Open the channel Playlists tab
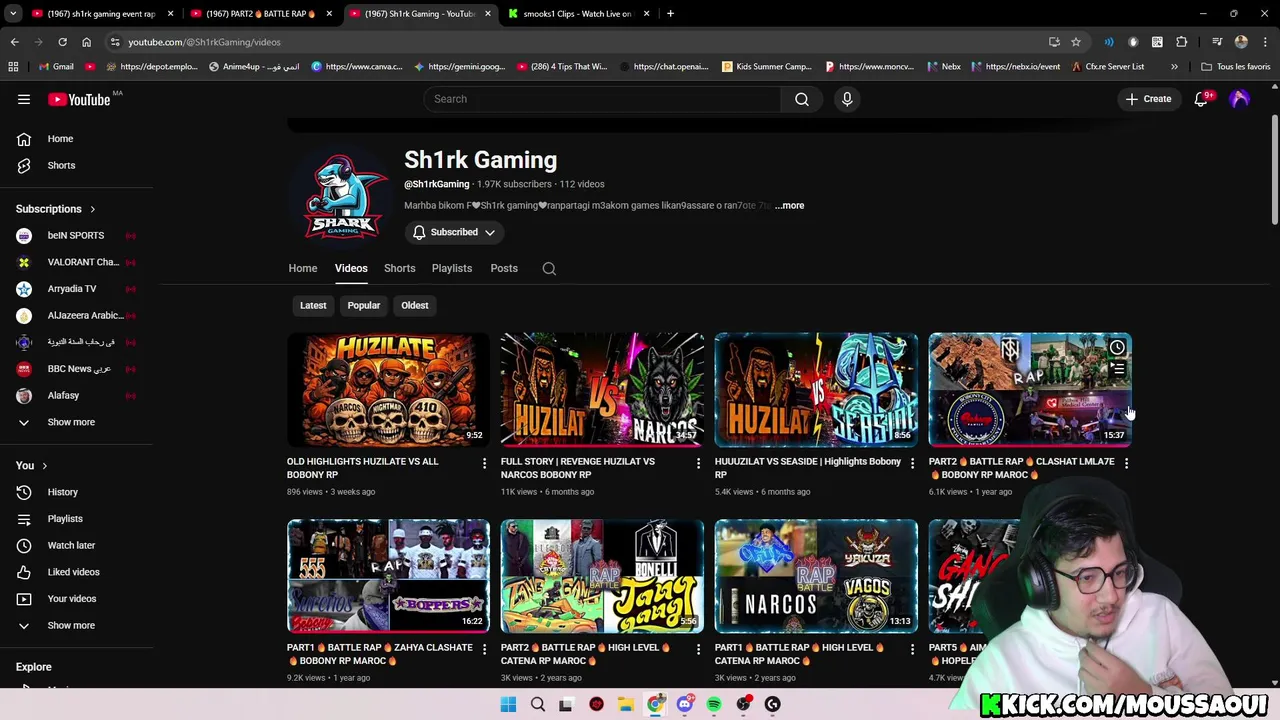The width and height of the screenshot is (1280, 720). 452,268
